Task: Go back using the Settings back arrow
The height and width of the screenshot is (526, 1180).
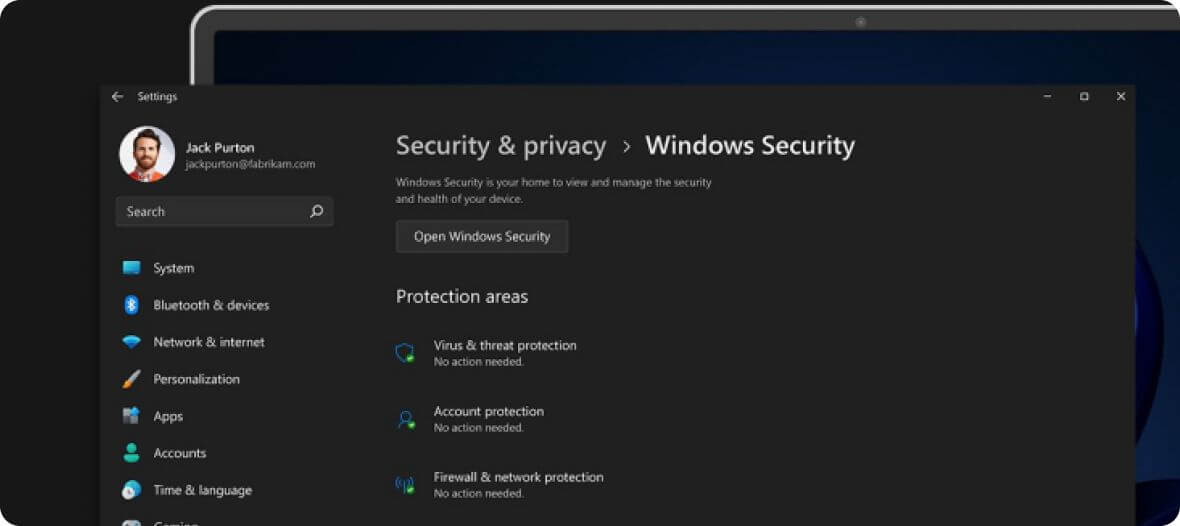Action: pos(117,97)
